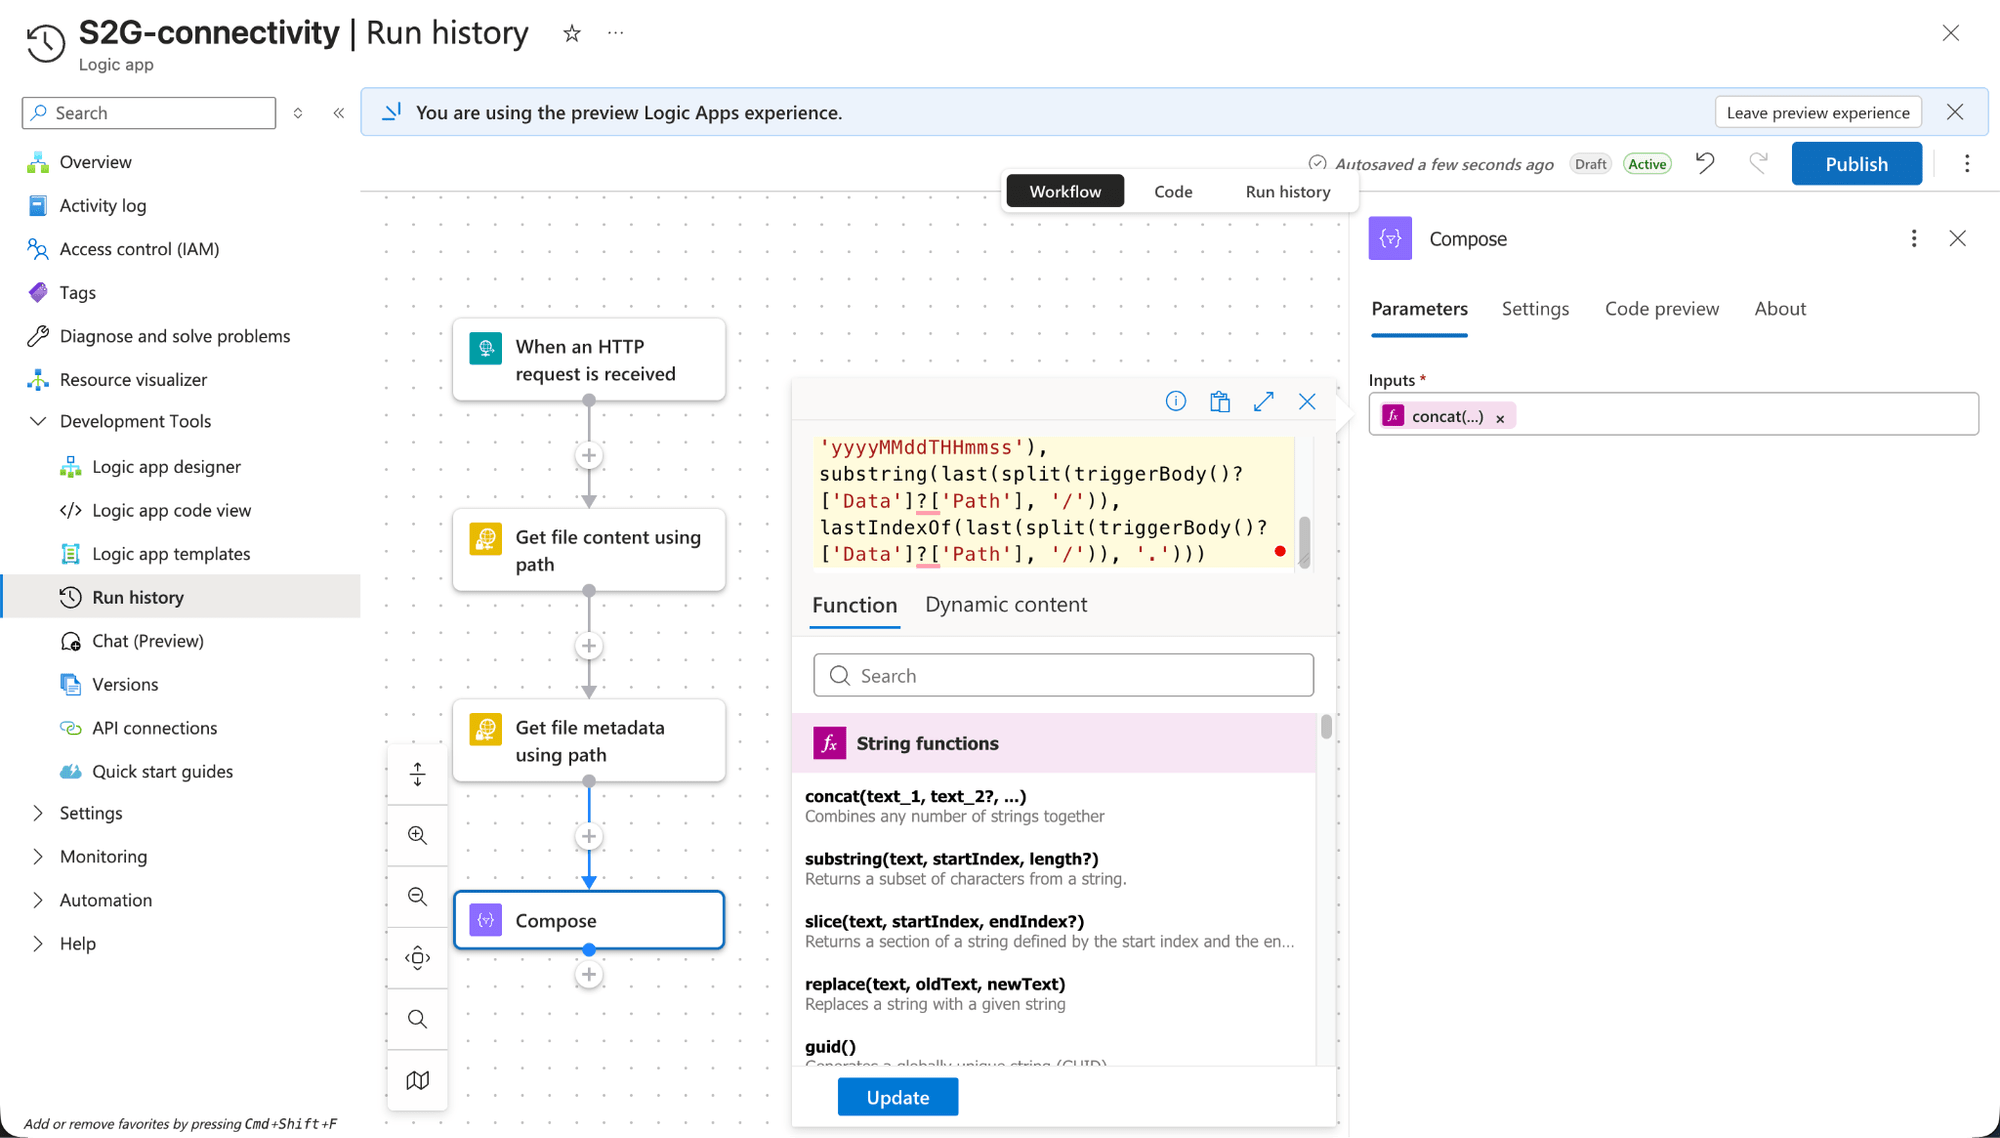Remove the concat(...) token from Inputs
The image size is (2000, 1138).
click(1500, 419)
